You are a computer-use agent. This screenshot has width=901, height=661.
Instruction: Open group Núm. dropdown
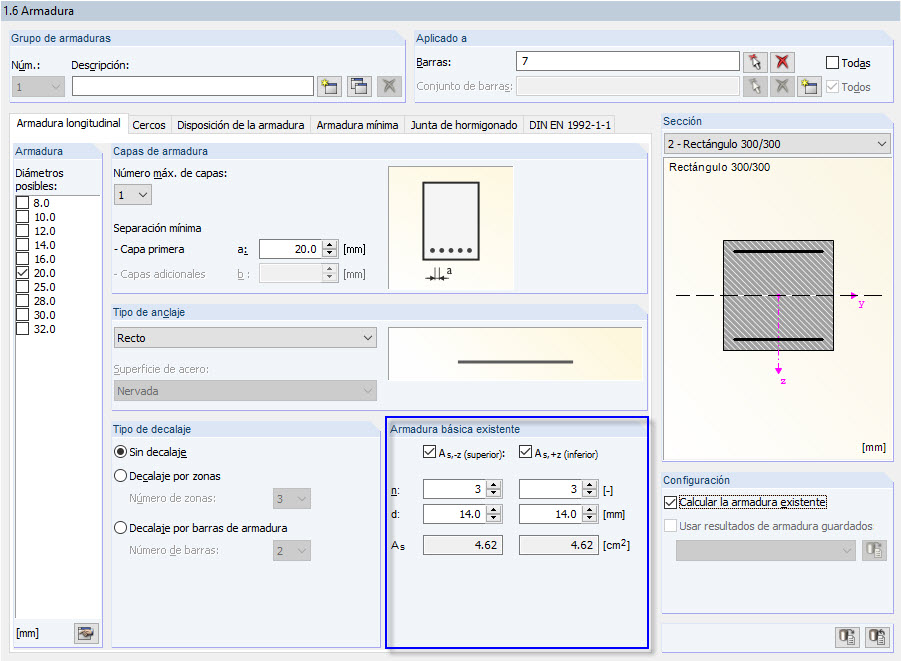pos(38,87)
